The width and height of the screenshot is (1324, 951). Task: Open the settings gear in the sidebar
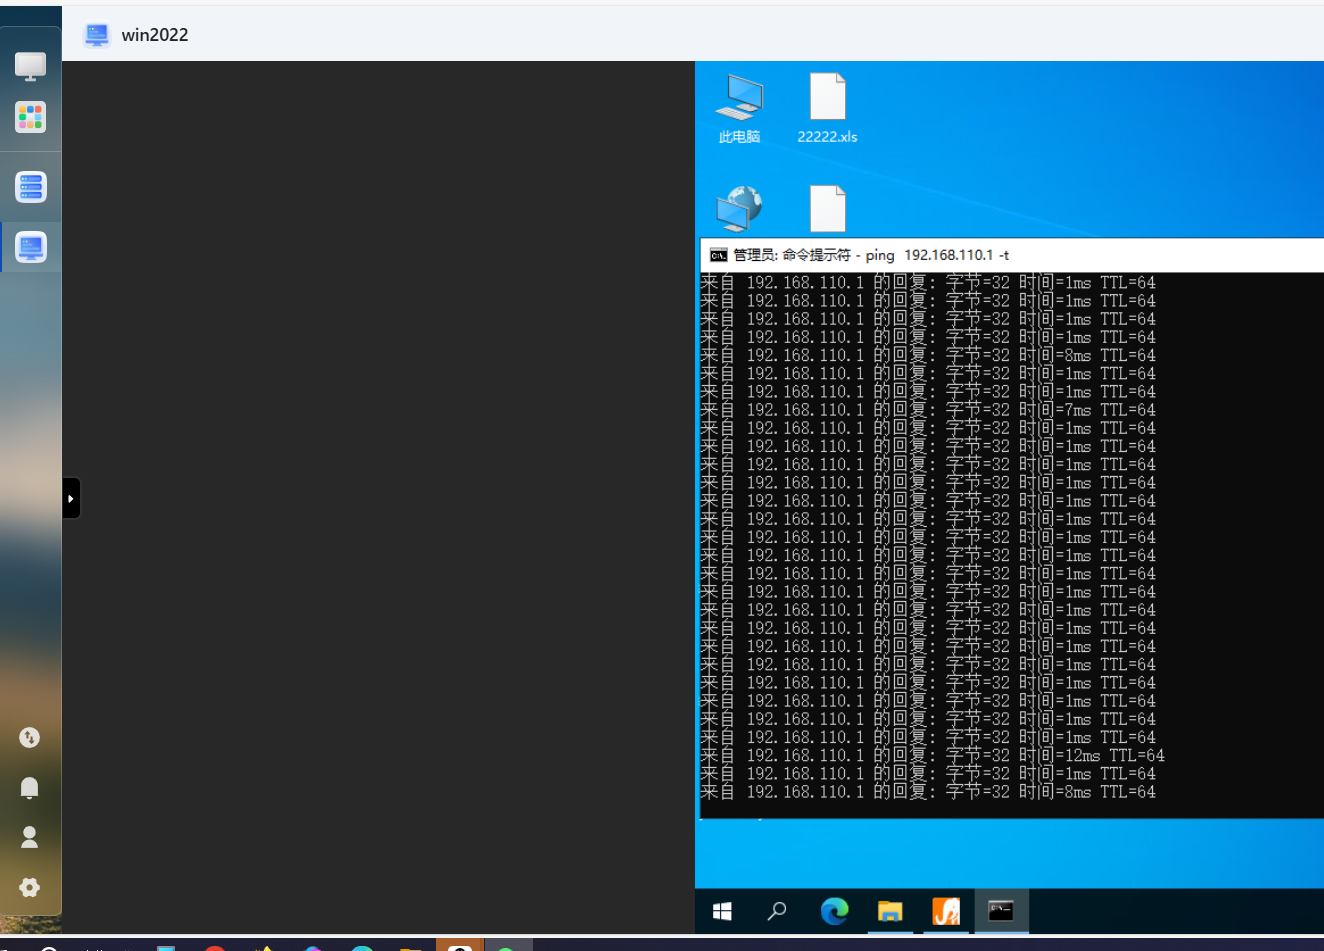(x=30, y=888)
